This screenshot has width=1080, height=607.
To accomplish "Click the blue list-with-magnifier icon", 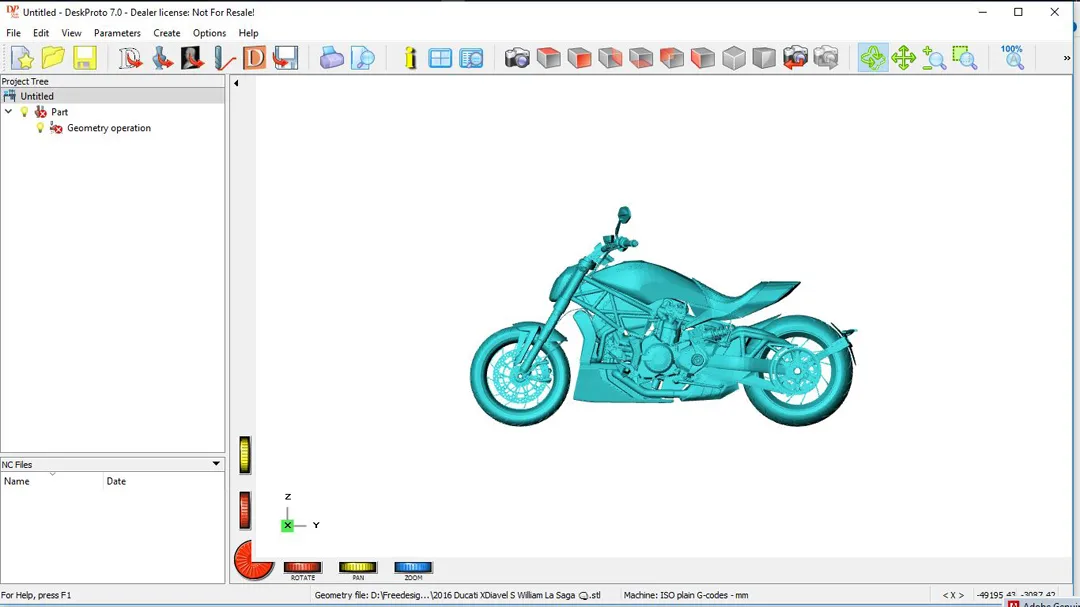I will [x=471, y=58].
